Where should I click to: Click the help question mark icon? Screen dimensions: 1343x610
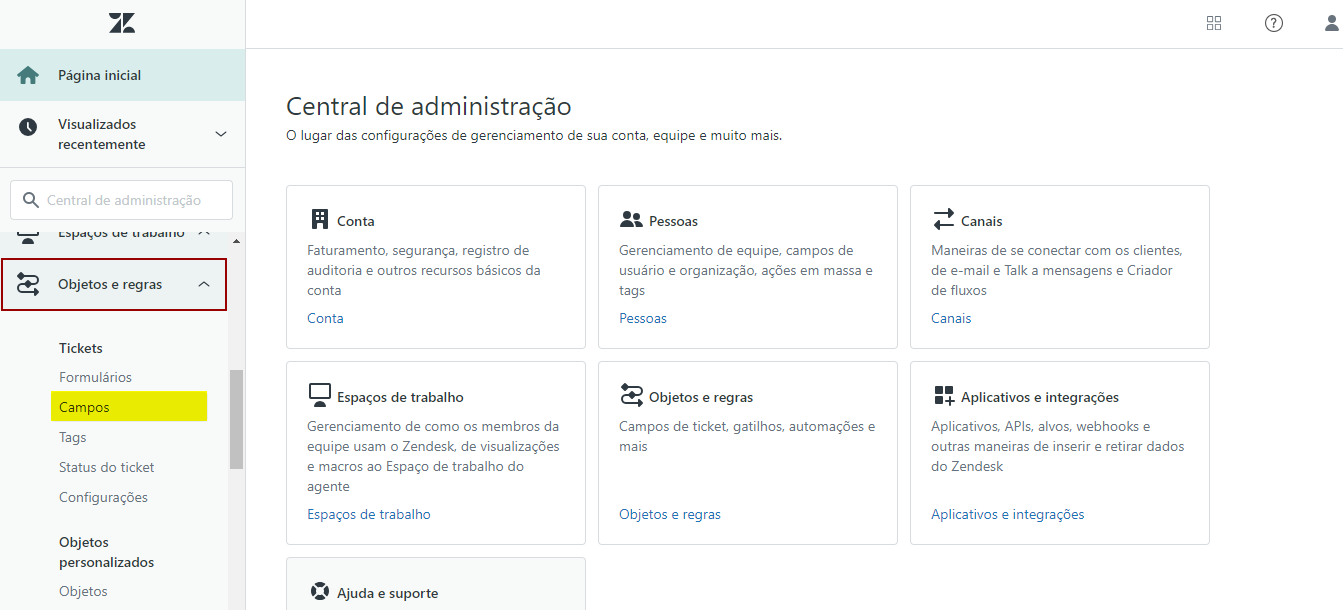(x=1273, y=24)
